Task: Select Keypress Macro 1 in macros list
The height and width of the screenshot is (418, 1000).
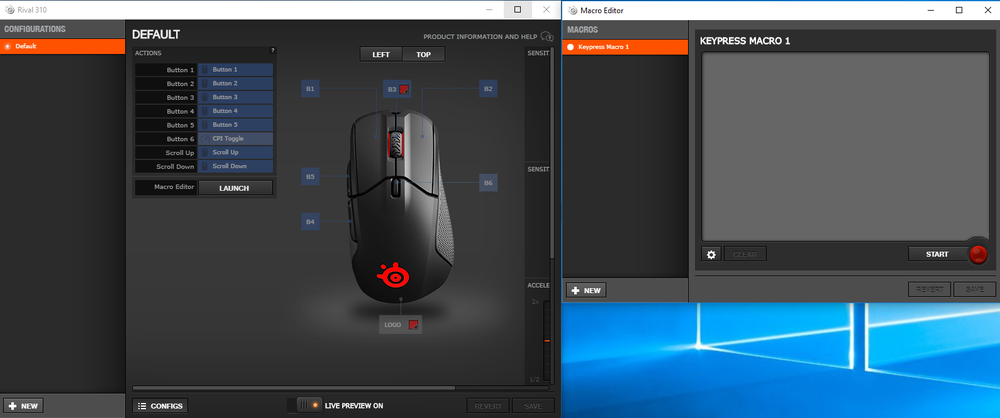Action: coord(625,47)
